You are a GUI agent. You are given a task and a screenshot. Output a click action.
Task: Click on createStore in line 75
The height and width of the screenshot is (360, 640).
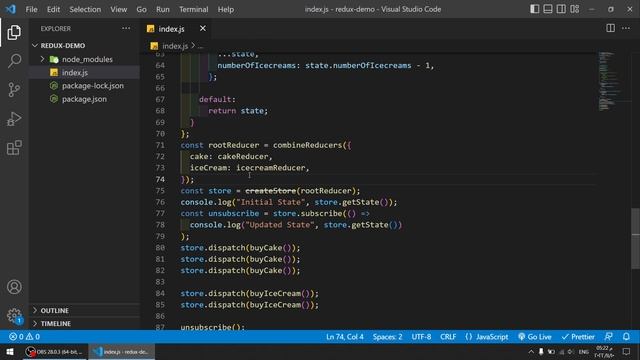[x=270, y=191]
